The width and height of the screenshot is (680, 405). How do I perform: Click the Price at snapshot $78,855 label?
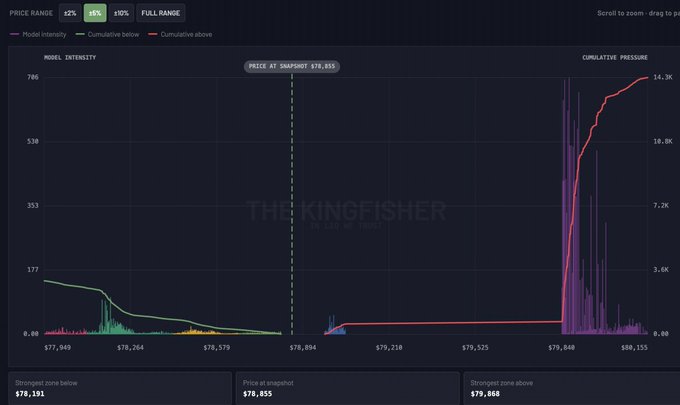point(292,66)
